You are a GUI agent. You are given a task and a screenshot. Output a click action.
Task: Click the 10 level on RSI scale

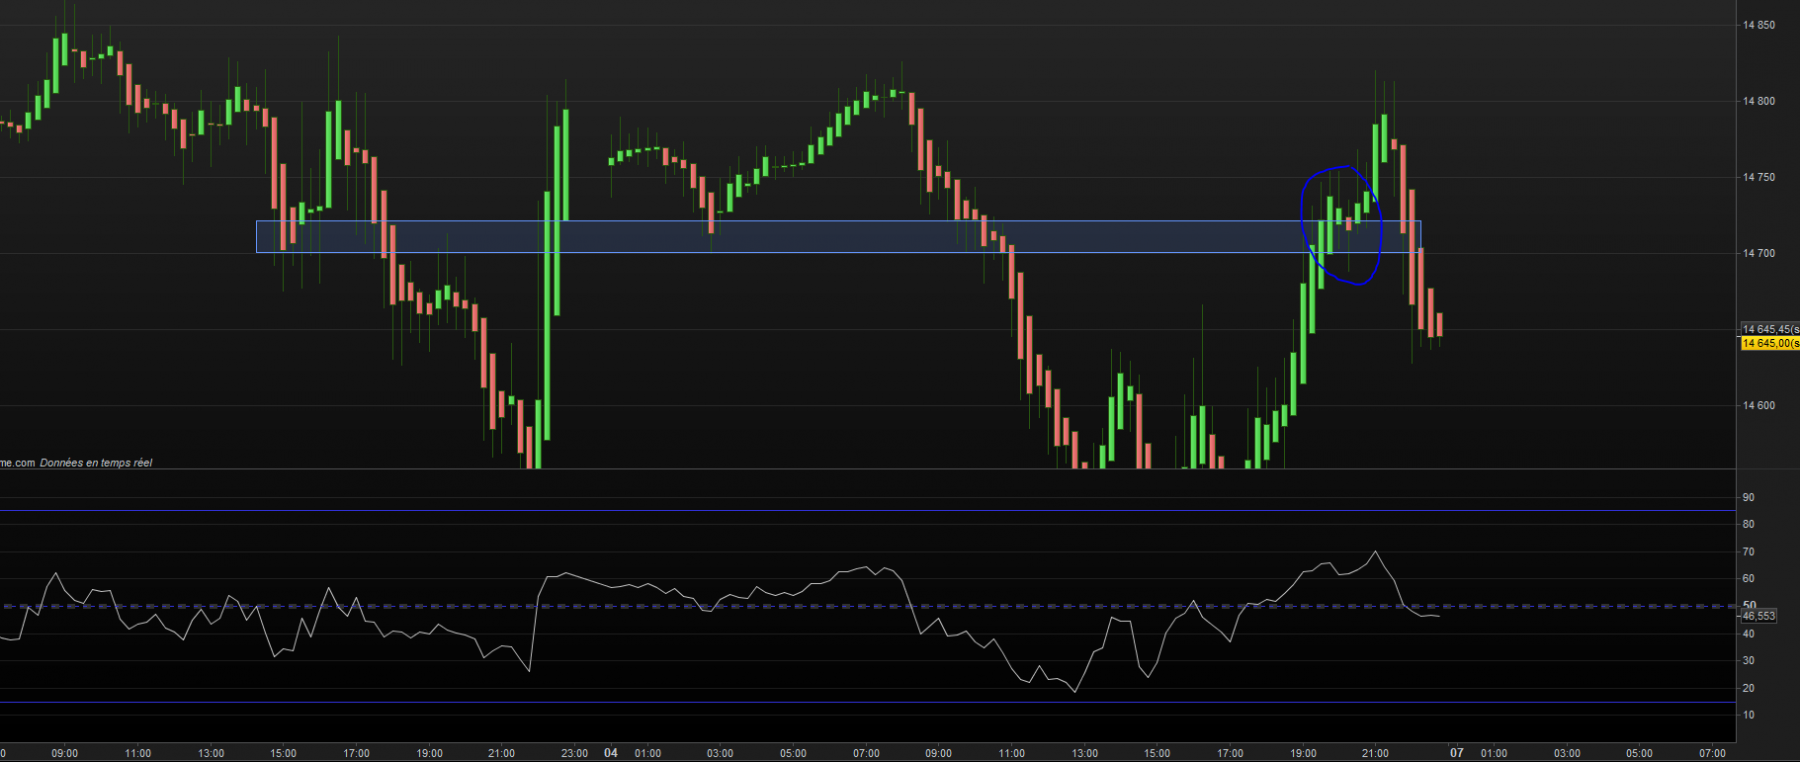coord(1748,715)
